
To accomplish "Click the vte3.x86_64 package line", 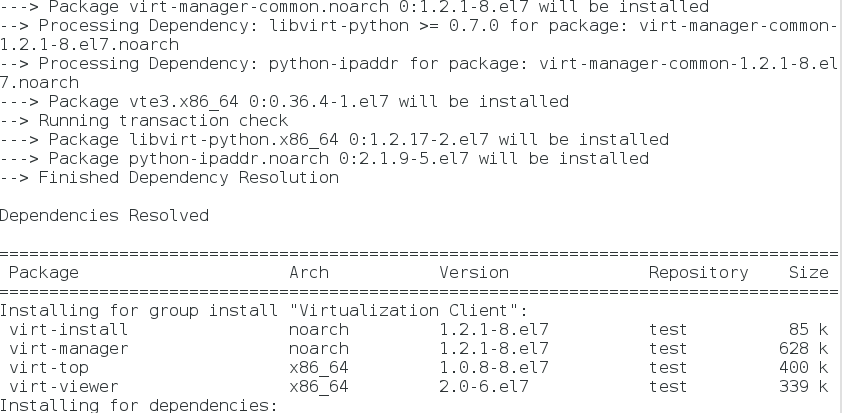I will [284, 102].
